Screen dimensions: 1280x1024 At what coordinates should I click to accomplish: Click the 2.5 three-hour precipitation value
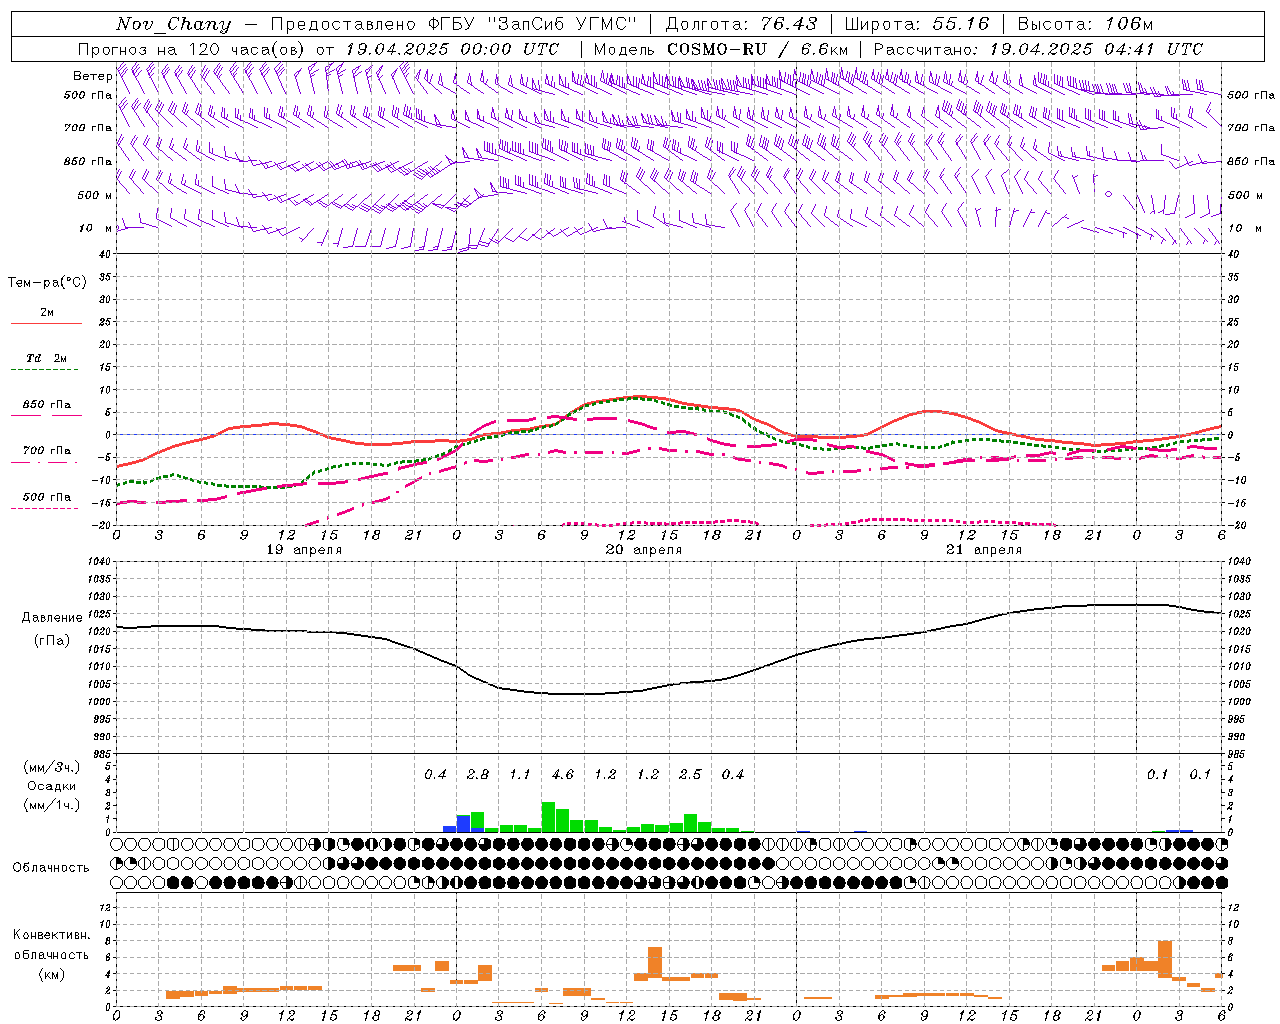[690, 775]
